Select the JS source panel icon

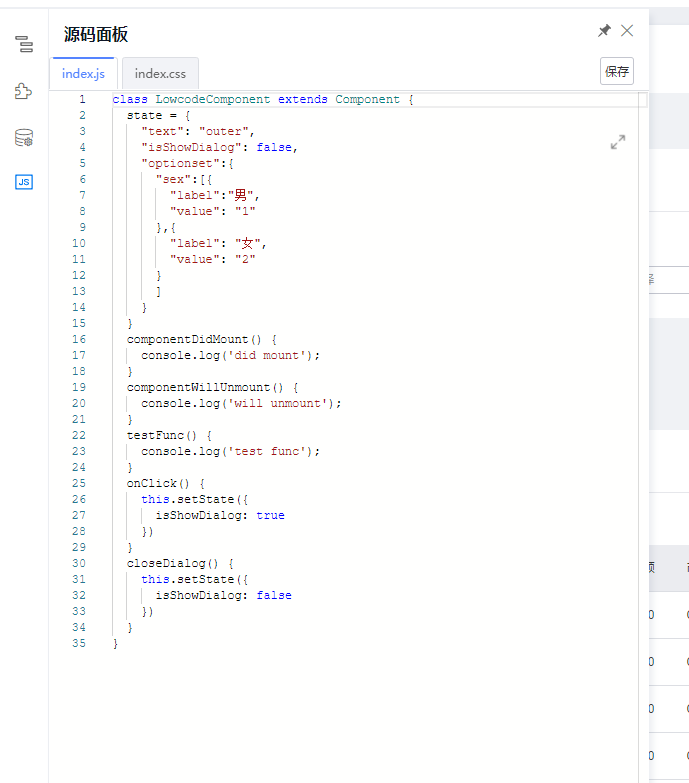click(x=23, y=182)
